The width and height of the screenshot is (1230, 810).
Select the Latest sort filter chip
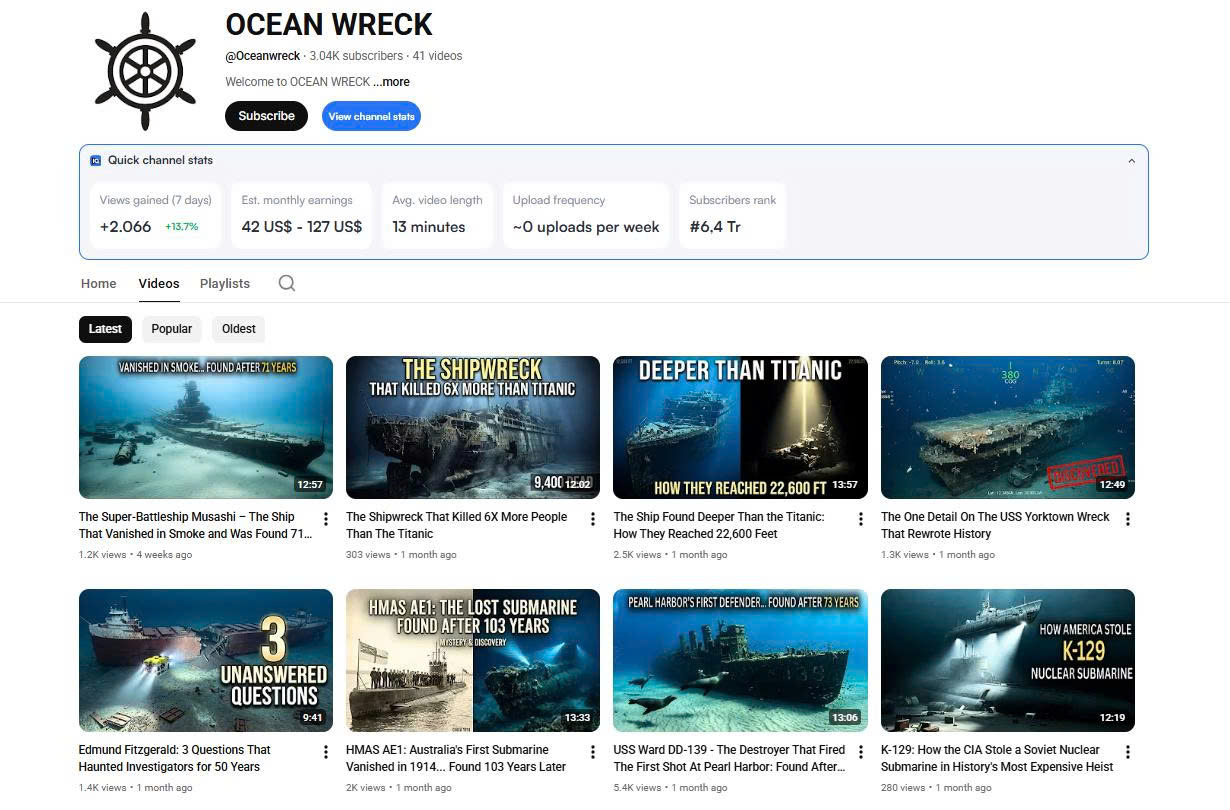pos(105,329)
